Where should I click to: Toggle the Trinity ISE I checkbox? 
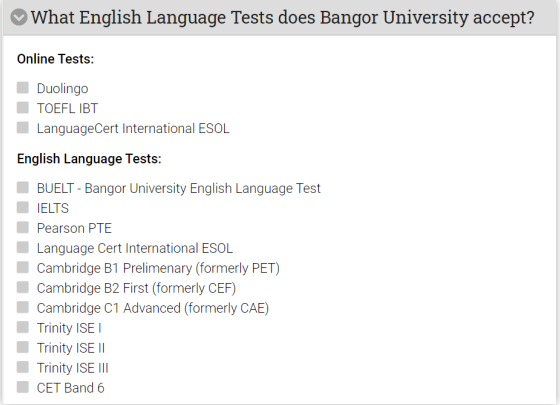pos(23,327)
